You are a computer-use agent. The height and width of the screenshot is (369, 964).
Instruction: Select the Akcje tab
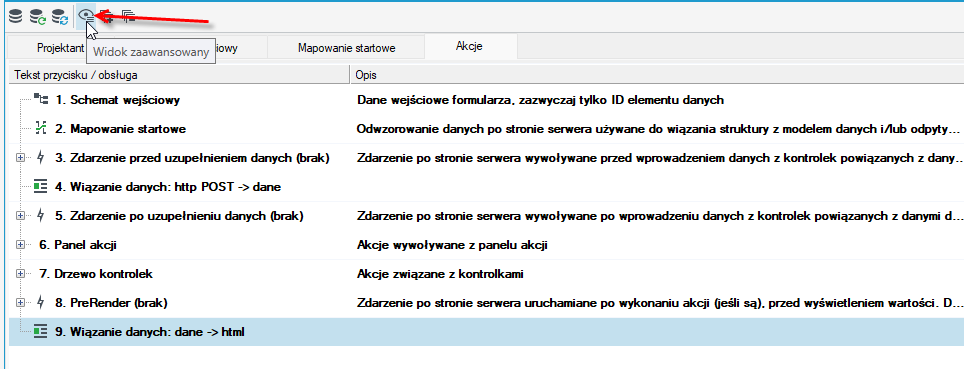(x=470, y=46)
